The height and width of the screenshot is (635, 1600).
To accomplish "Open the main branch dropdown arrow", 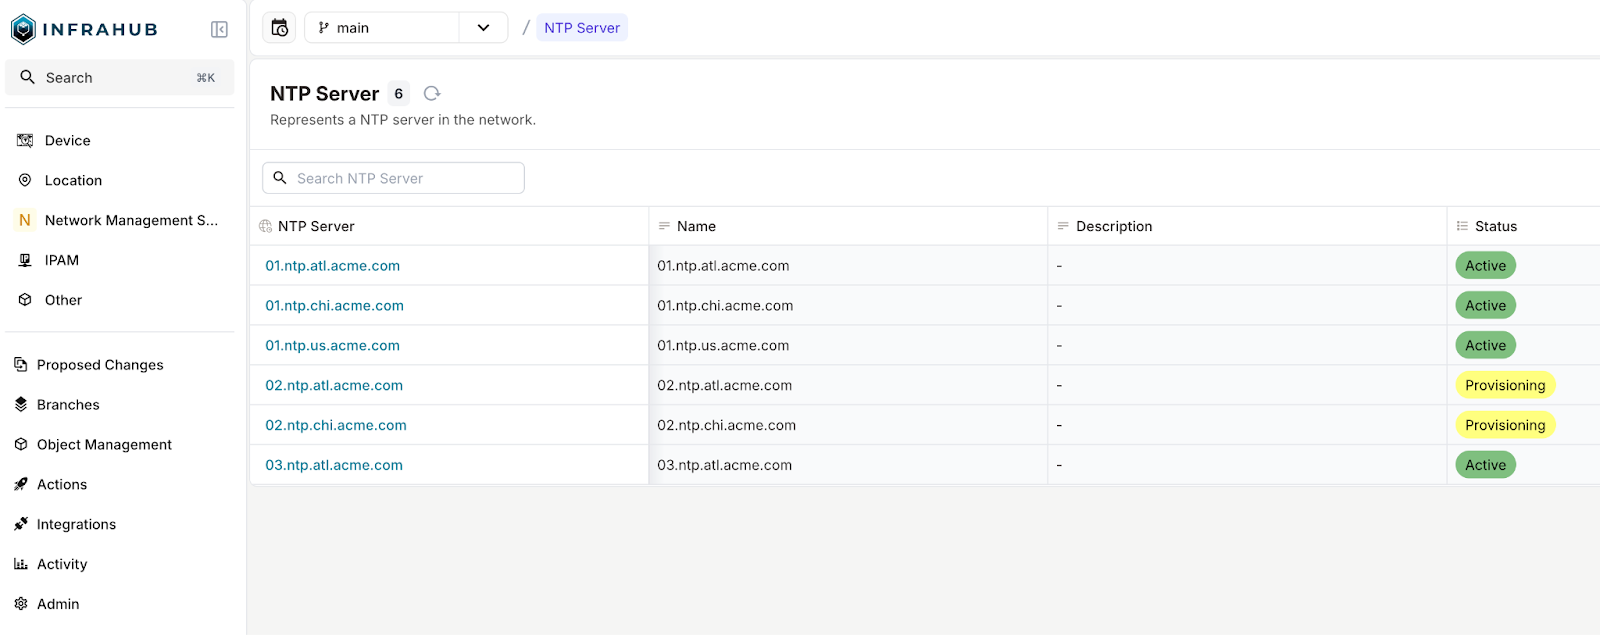I will (x=483, y=28).
